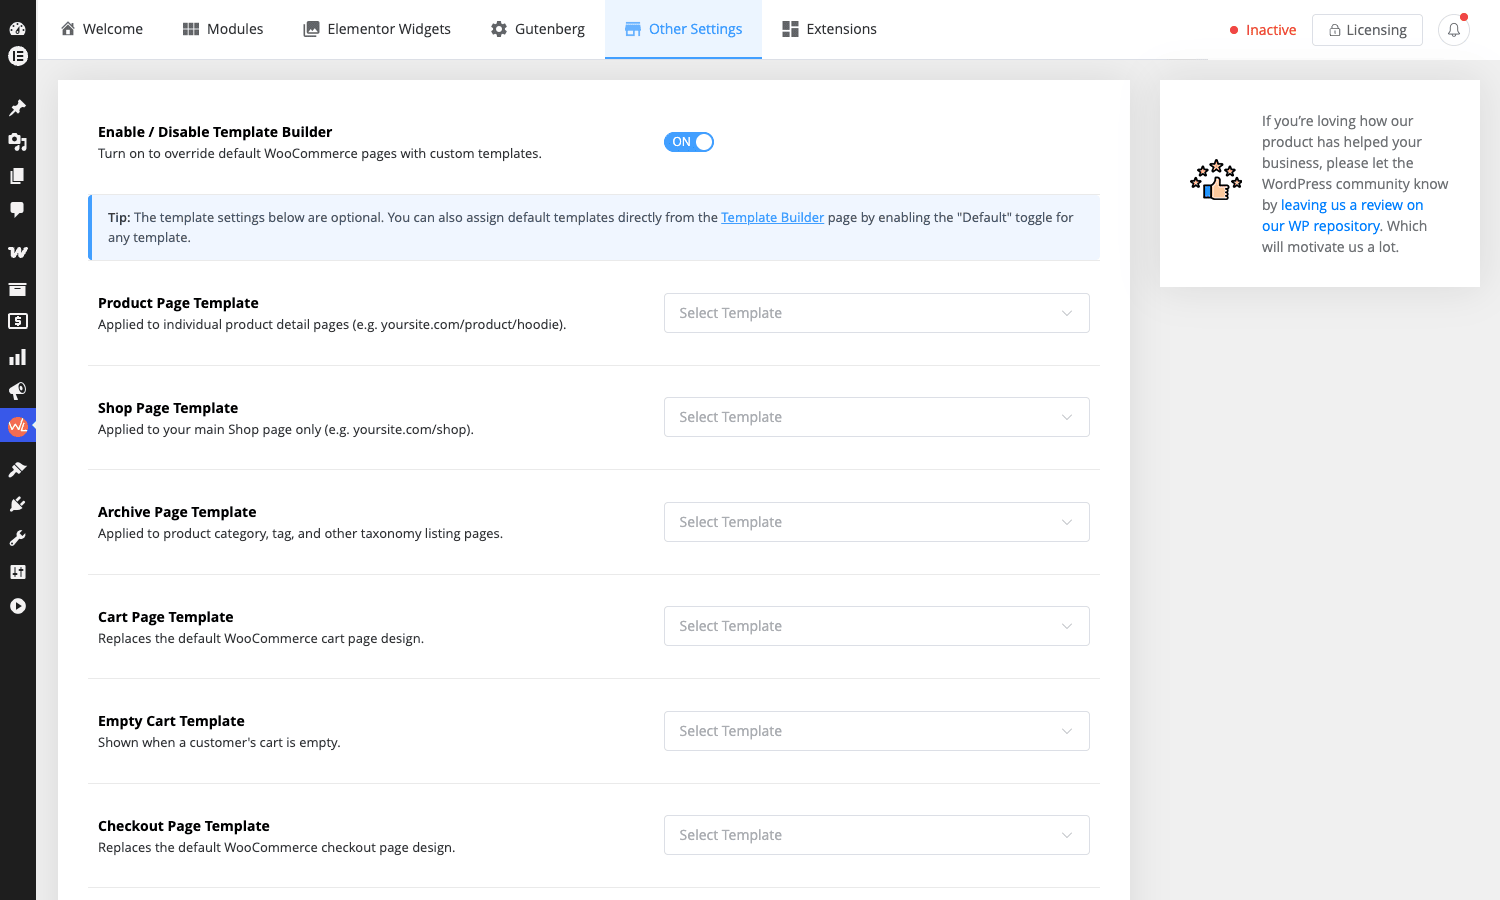Open the notifications bell icon
1500x900 pixels.
coord(1454,30)
